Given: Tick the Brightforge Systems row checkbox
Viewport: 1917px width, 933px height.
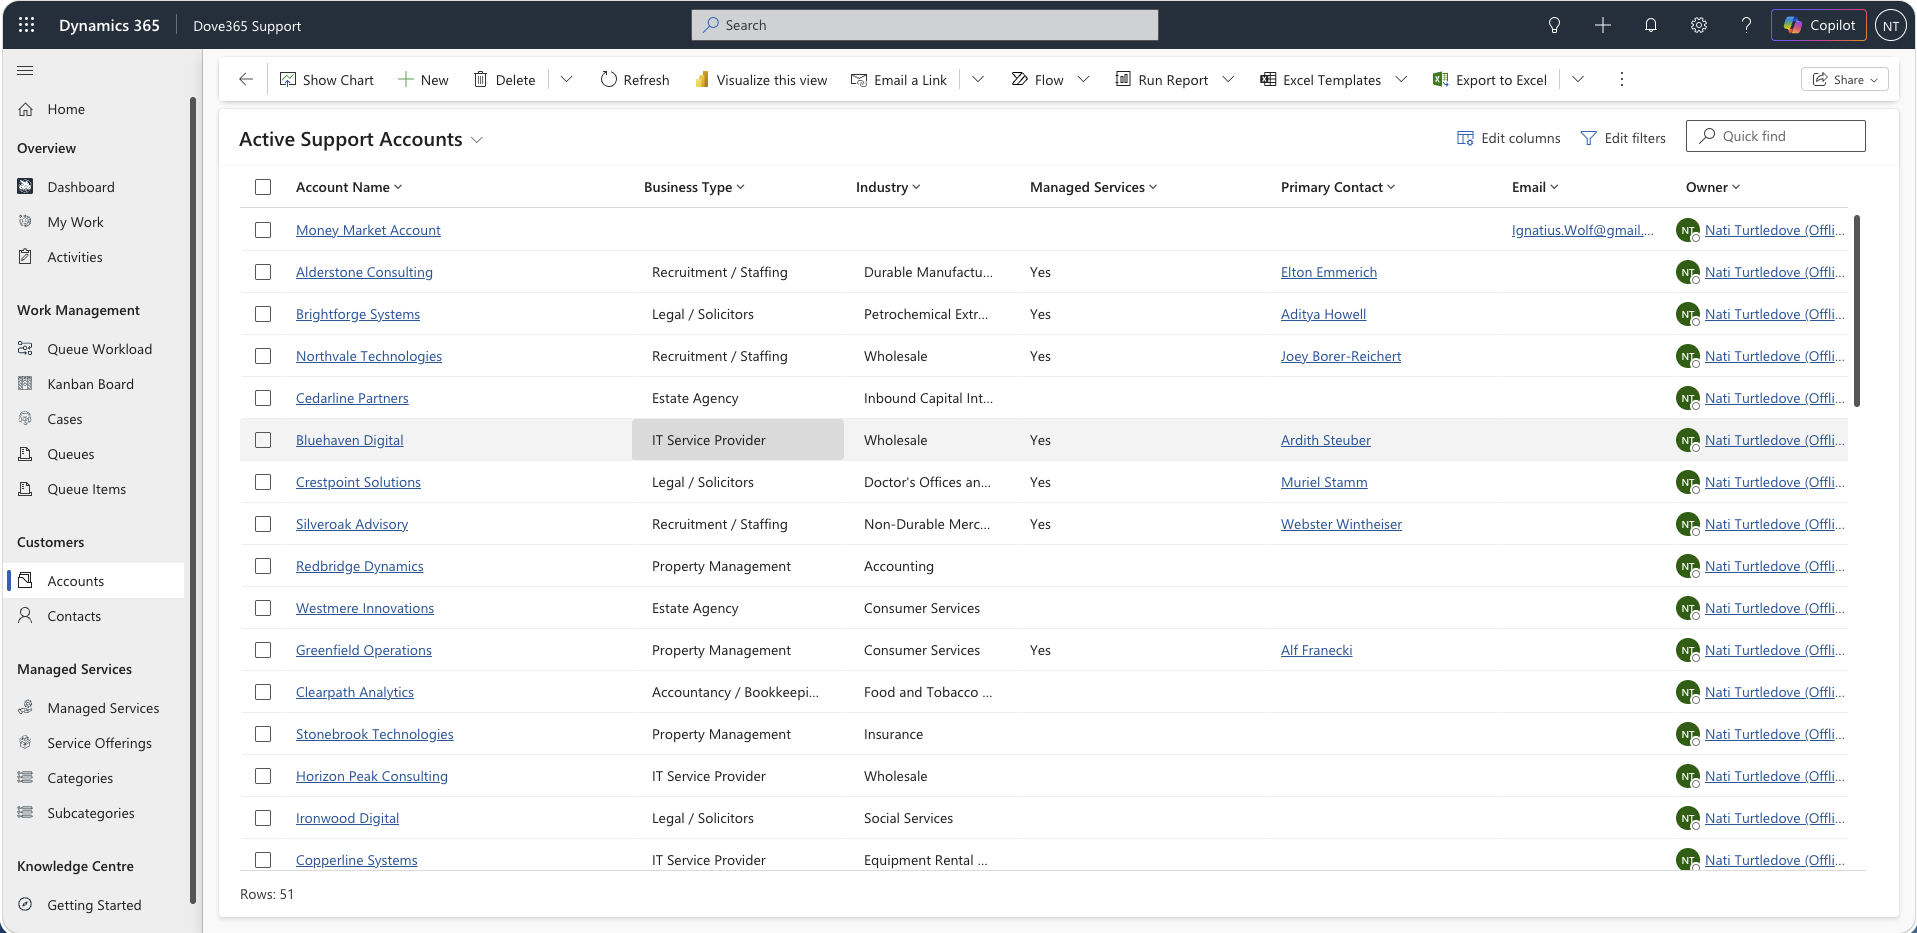Looking at the screenshot, I should click(x=263, y=314).
